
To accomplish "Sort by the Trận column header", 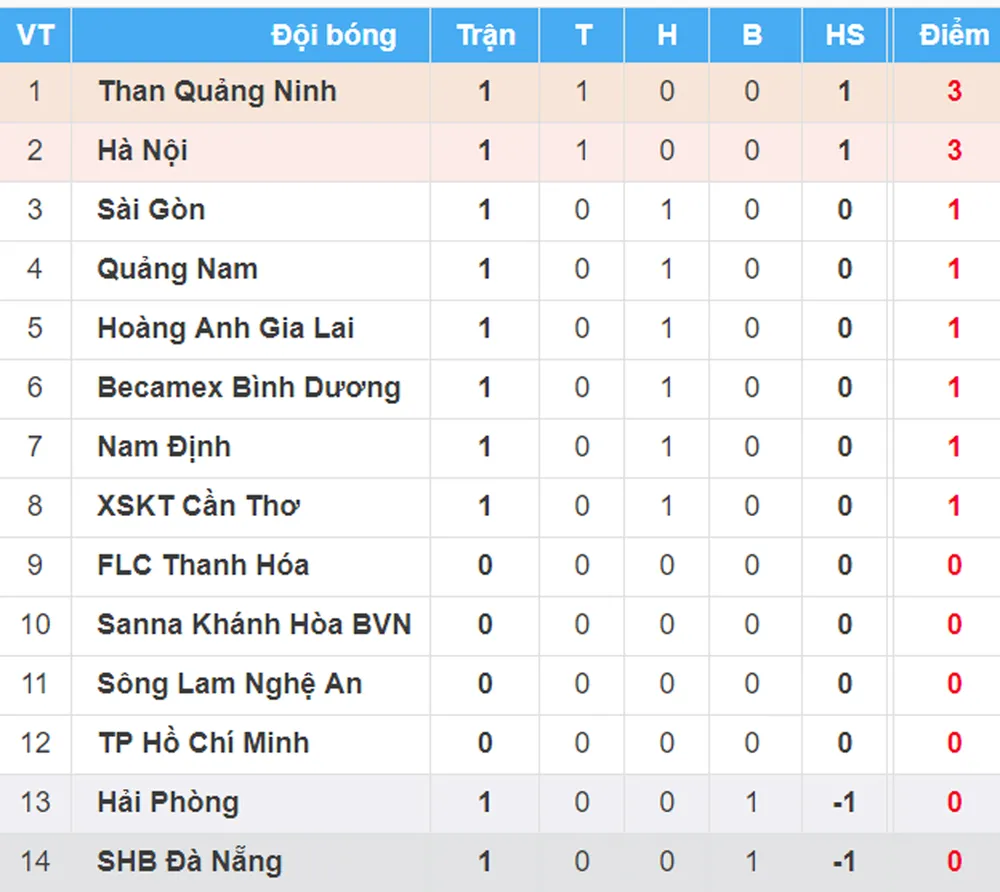I will click(486, 36).
